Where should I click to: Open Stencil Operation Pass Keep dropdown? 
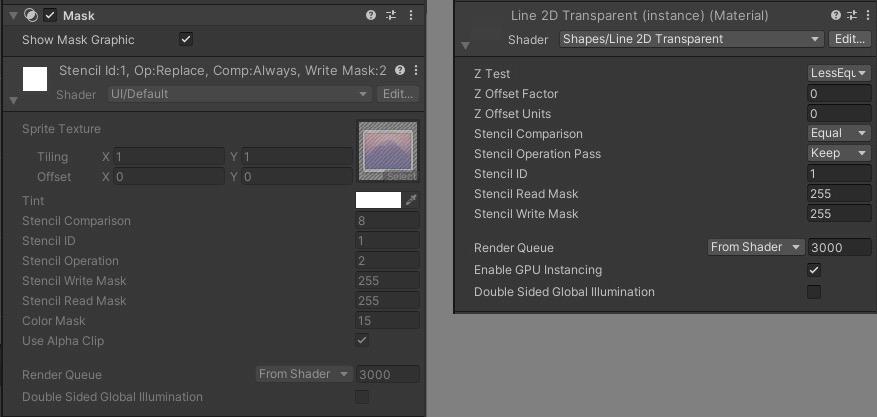click(839, 153)
